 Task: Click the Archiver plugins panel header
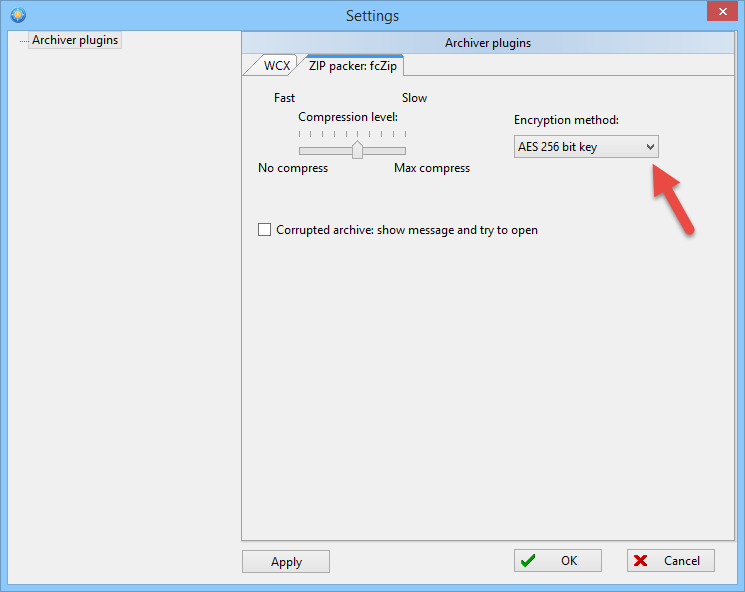click(488, 43)
